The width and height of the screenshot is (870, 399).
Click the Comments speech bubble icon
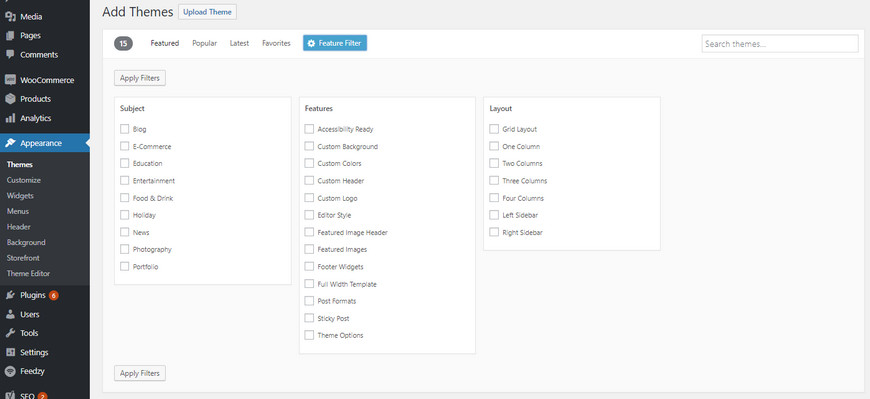(x=10, y=54)
